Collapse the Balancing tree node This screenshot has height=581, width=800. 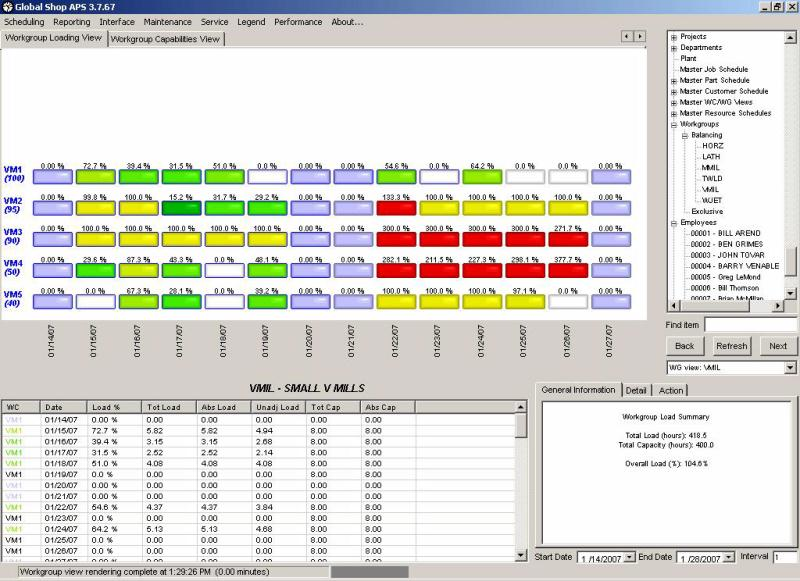tap(685, 136)
